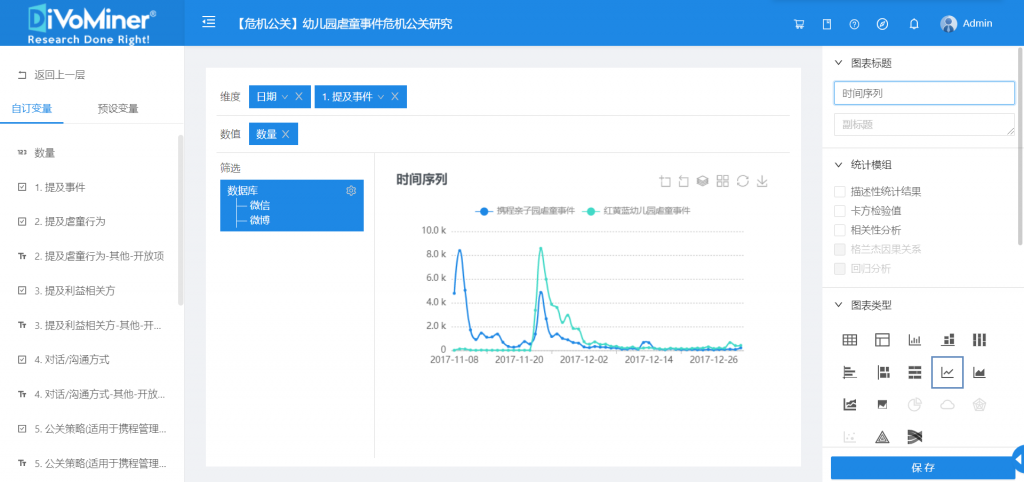The height and width of the screenshot is (482, 1024).
Task: Tick the 相关性分析 checkbox
Action: tap(840, 229)
